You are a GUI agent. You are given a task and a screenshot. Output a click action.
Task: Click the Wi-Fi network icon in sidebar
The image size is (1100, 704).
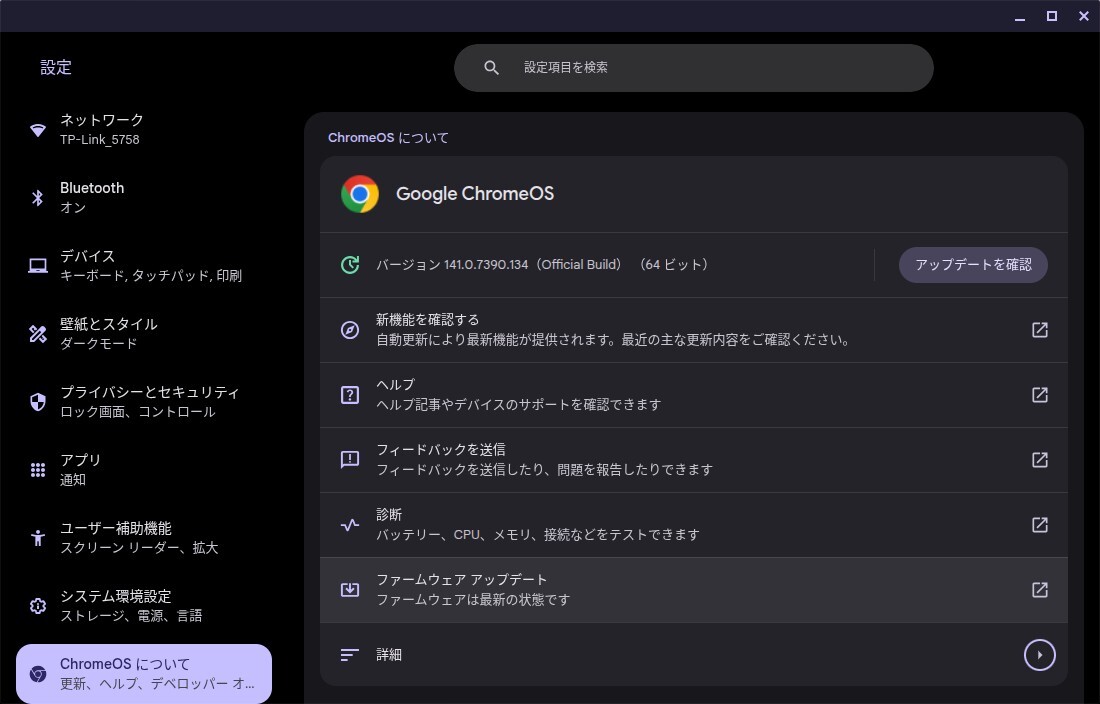[x=38, y=130]
